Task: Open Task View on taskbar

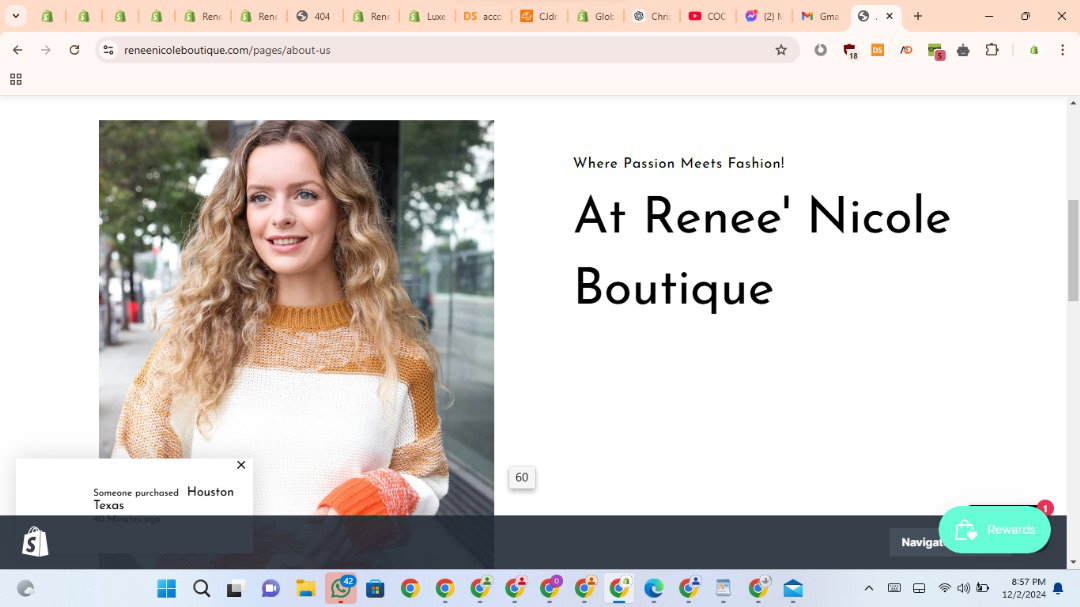Action: click(236, 588)
